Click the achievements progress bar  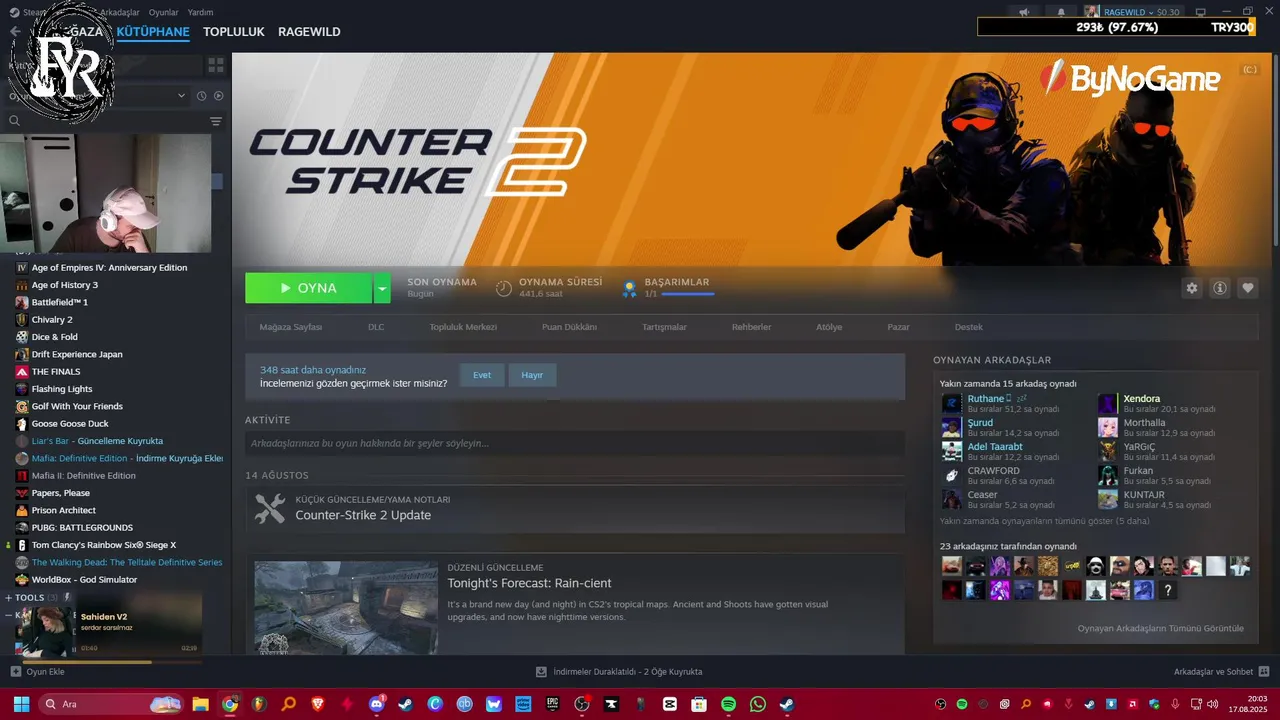click(x=687, y=294)
